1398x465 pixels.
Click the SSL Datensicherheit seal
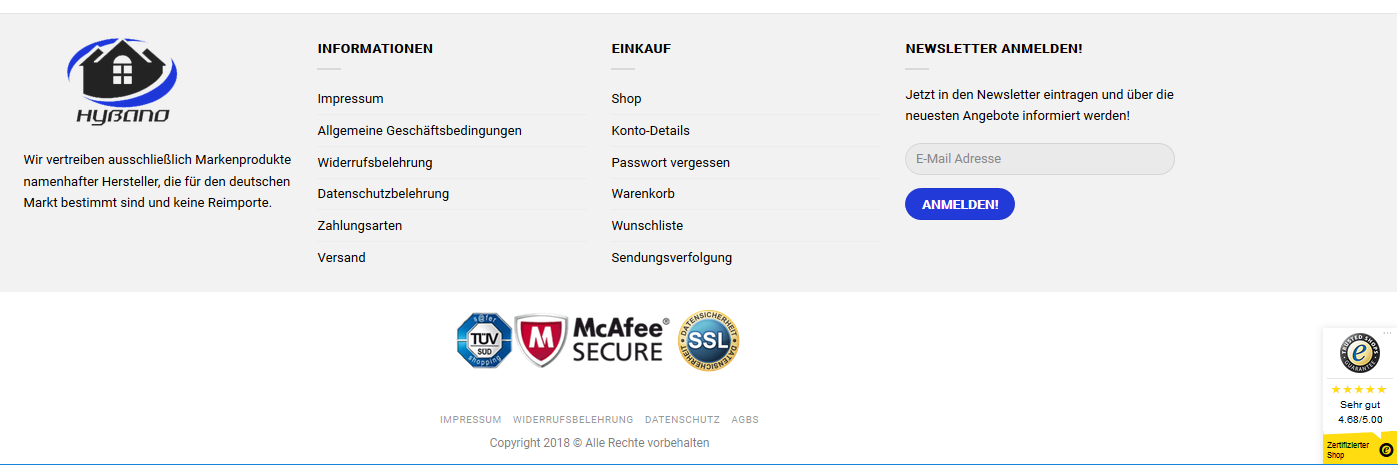(x=709, y=340)
